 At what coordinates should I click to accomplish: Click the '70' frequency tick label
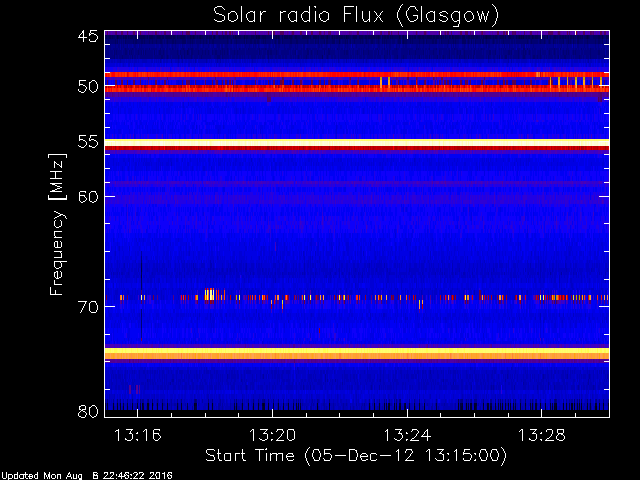tap(88, 307)
